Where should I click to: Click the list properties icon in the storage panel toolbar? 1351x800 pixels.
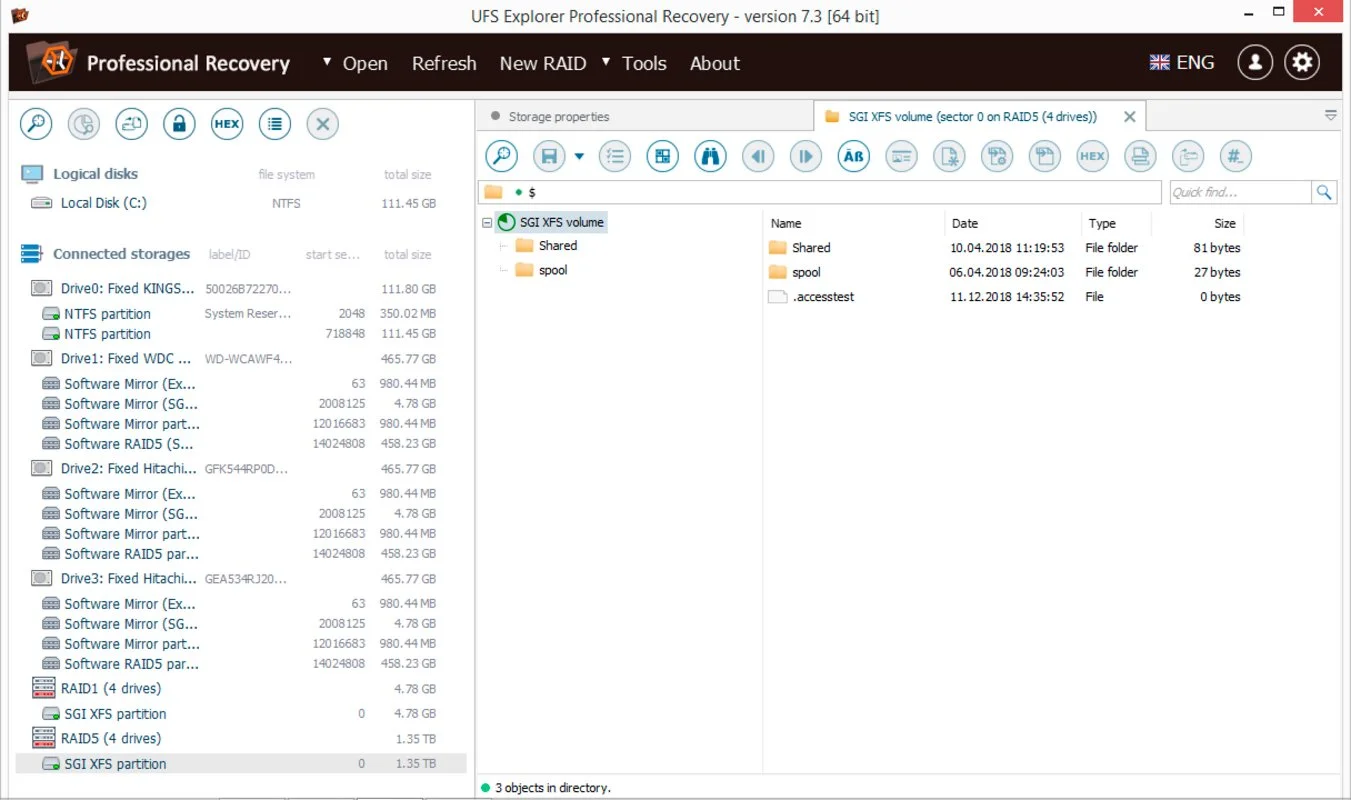[x=275, y=124]
